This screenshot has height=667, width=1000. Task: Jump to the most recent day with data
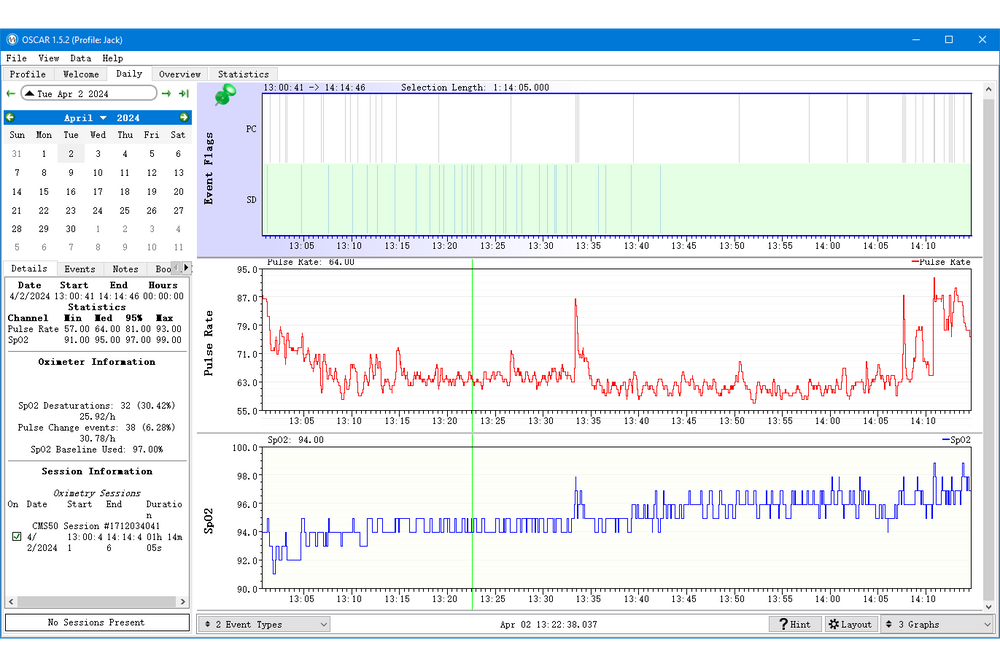click(184, 94)
